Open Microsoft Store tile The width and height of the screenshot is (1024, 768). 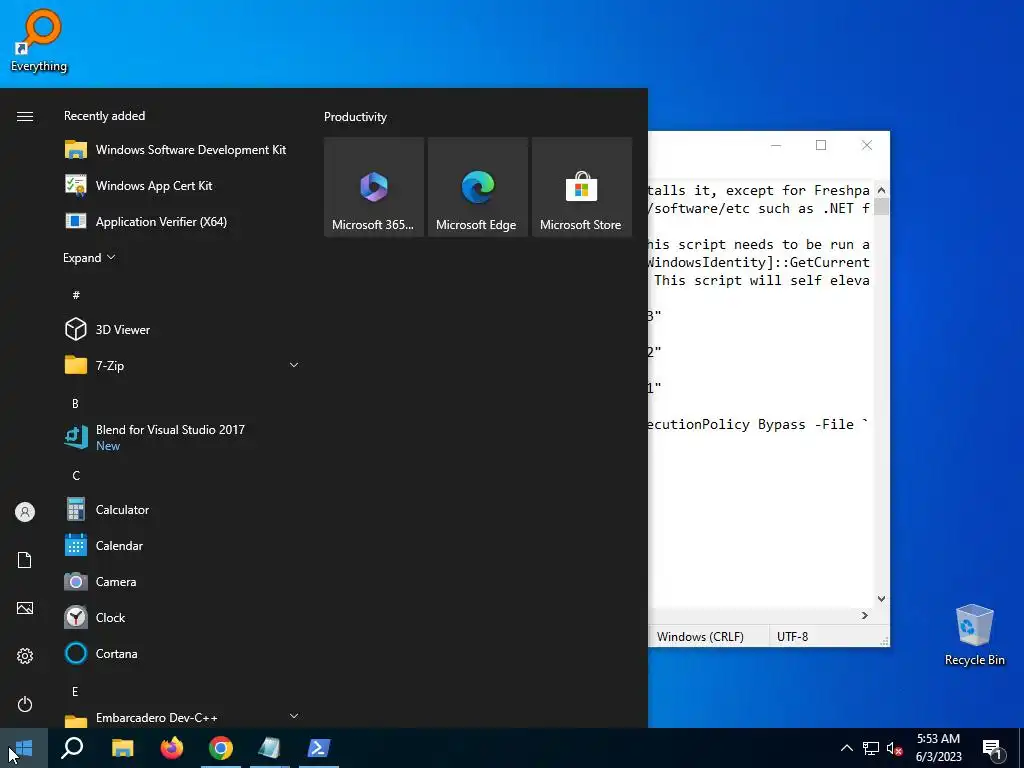coord(582,187)
